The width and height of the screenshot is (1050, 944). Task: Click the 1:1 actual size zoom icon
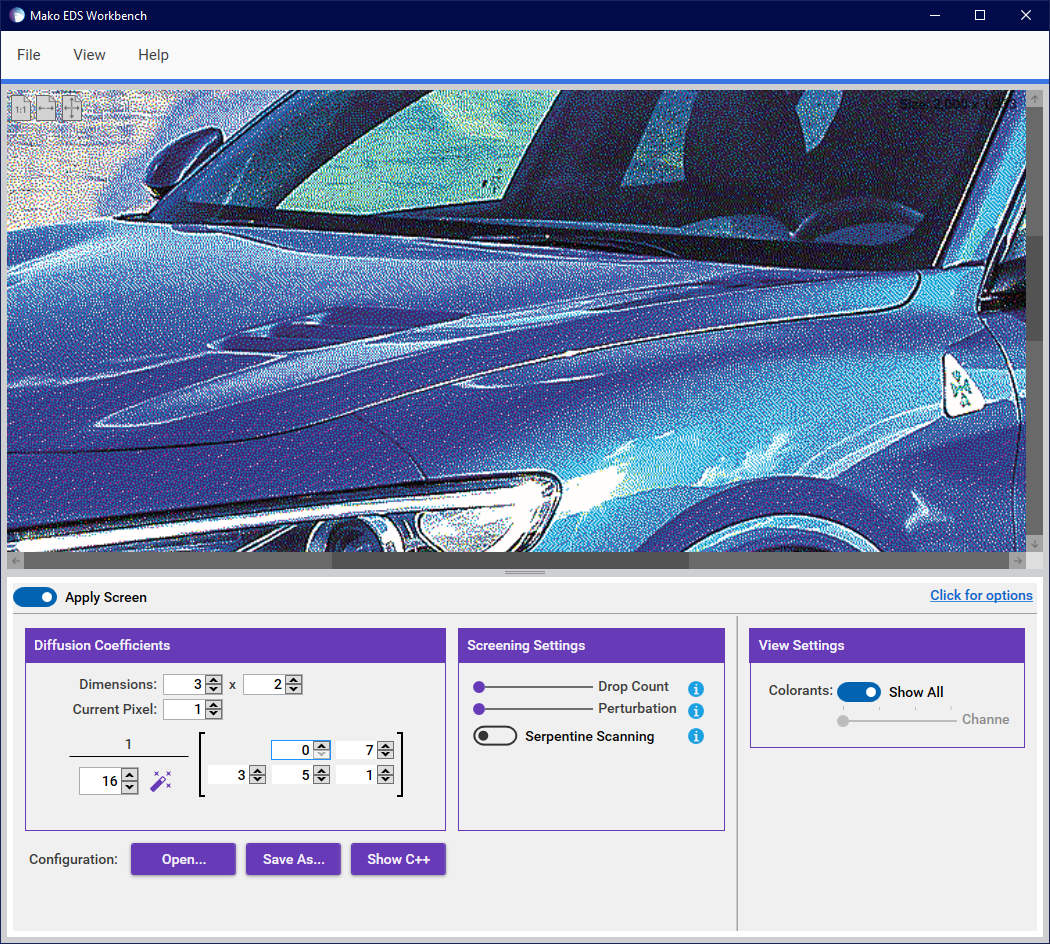pos(22,108)
